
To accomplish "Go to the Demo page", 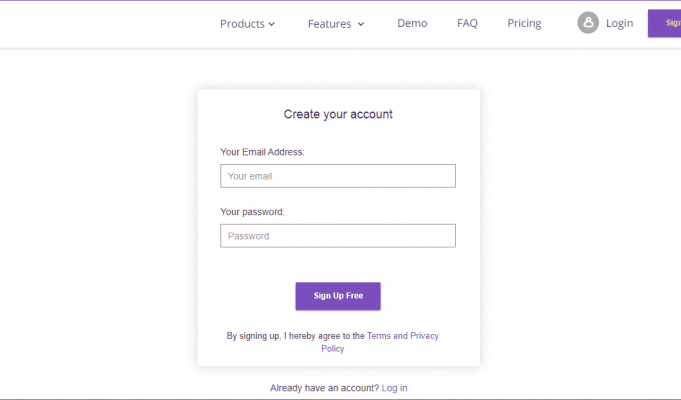I will pyautogui.click(x=412, y=23).
